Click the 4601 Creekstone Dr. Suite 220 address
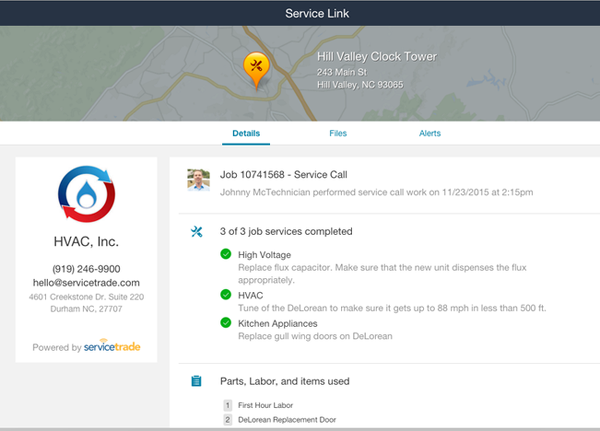Screen dimensions: 600x431 coord(86,297)
